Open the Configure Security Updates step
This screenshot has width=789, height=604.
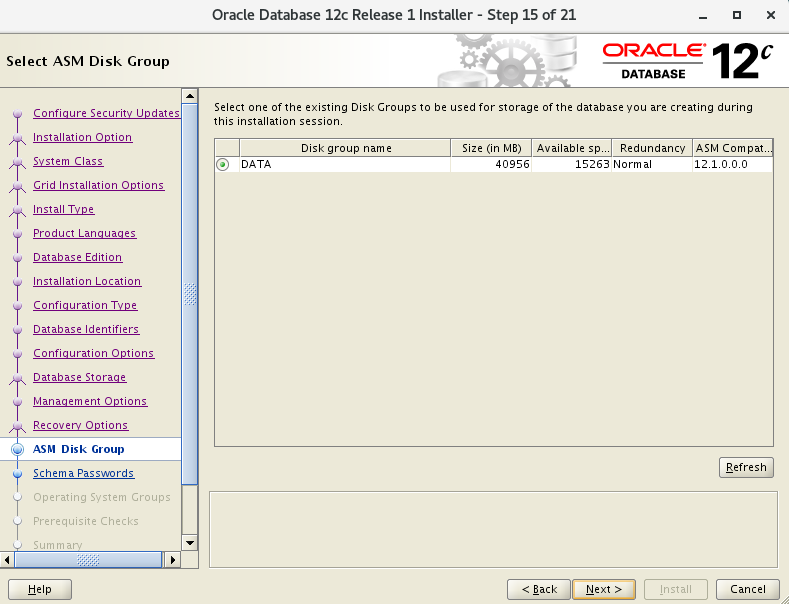(106, 113)
